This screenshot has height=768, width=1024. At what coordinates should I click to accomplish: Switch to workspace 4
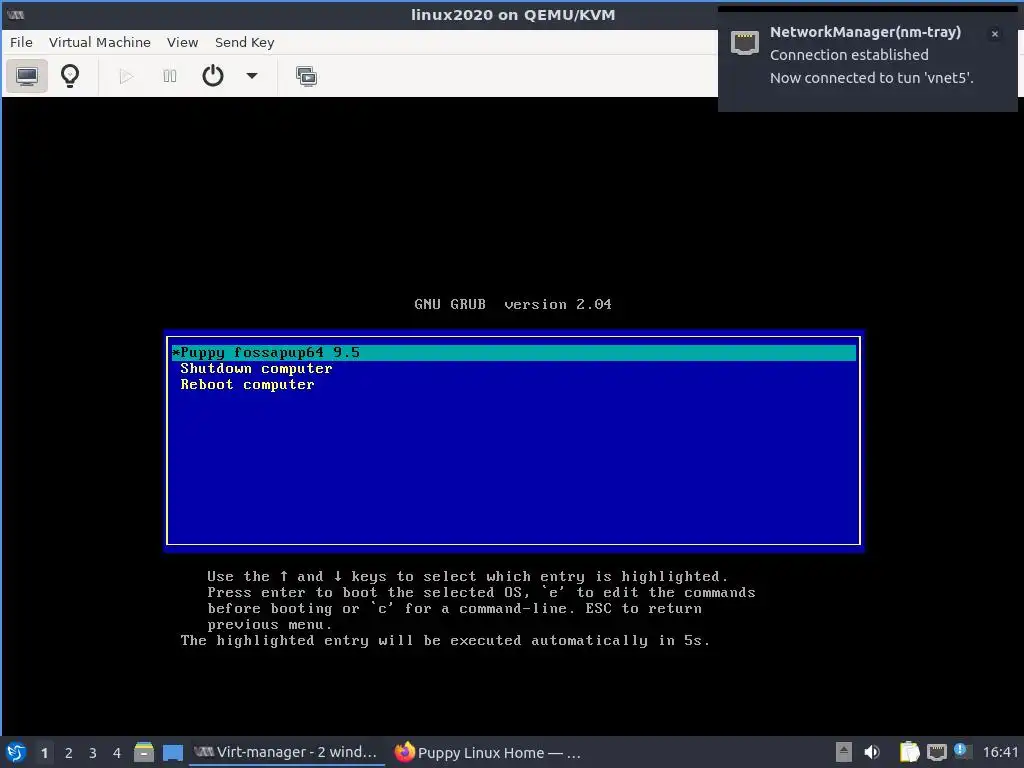[117, 752]
